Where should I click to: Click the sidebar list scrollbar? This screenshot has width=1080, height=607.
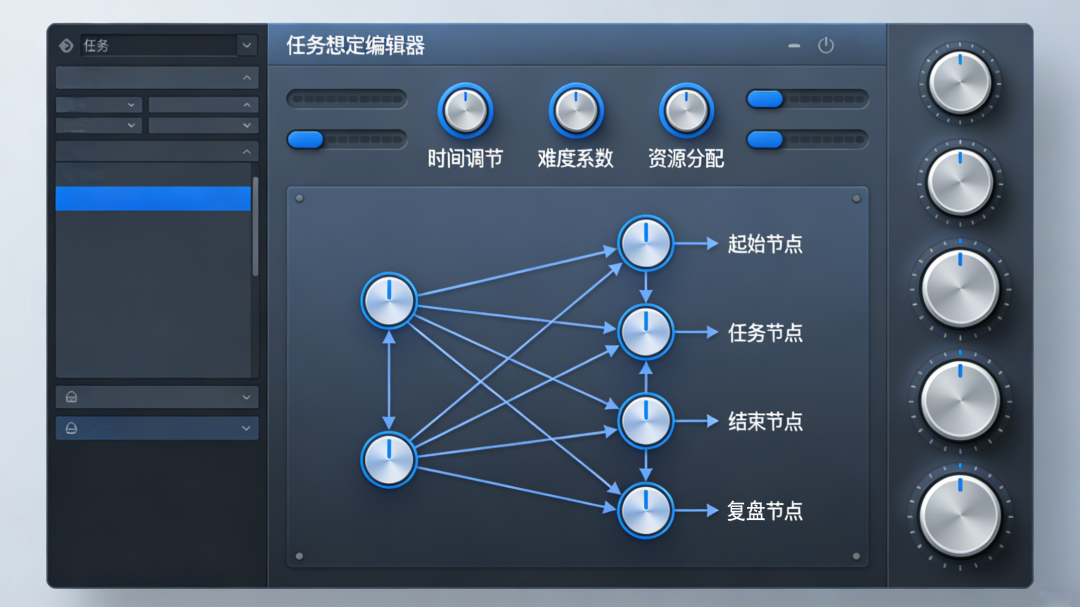pyautogui.click(x=256, y=226)
